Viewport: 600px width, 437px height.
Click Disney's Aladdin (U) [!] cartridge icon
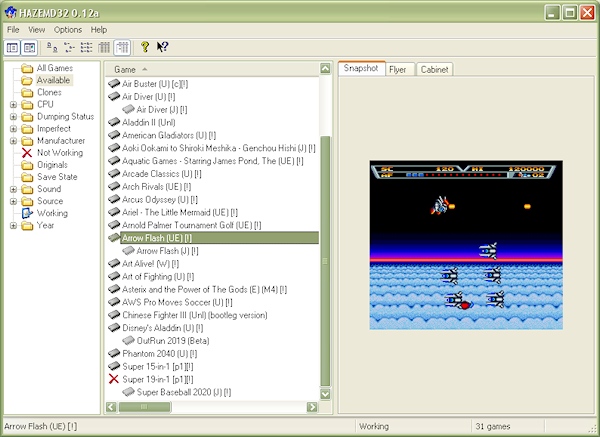[x=114, y=328]
